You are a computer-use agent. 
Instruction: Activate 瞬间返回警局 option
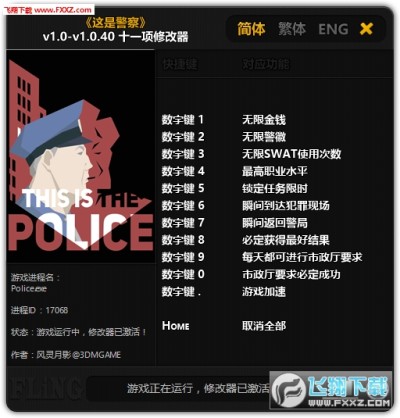(x=275, y=223)
